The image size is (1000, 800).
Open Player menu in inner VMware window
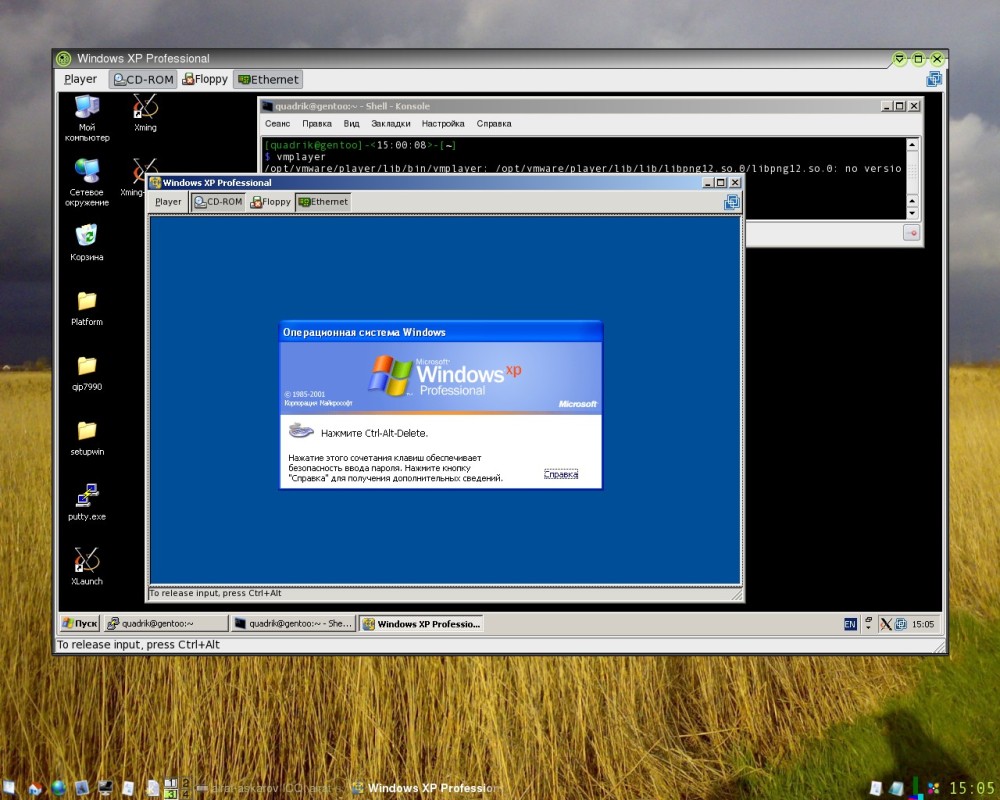tap(168, 202)
